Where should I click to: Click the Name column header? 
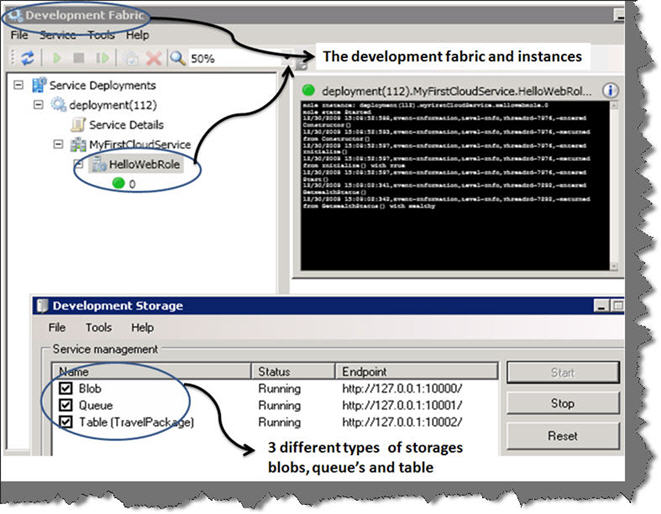click(x=152, y=371)
